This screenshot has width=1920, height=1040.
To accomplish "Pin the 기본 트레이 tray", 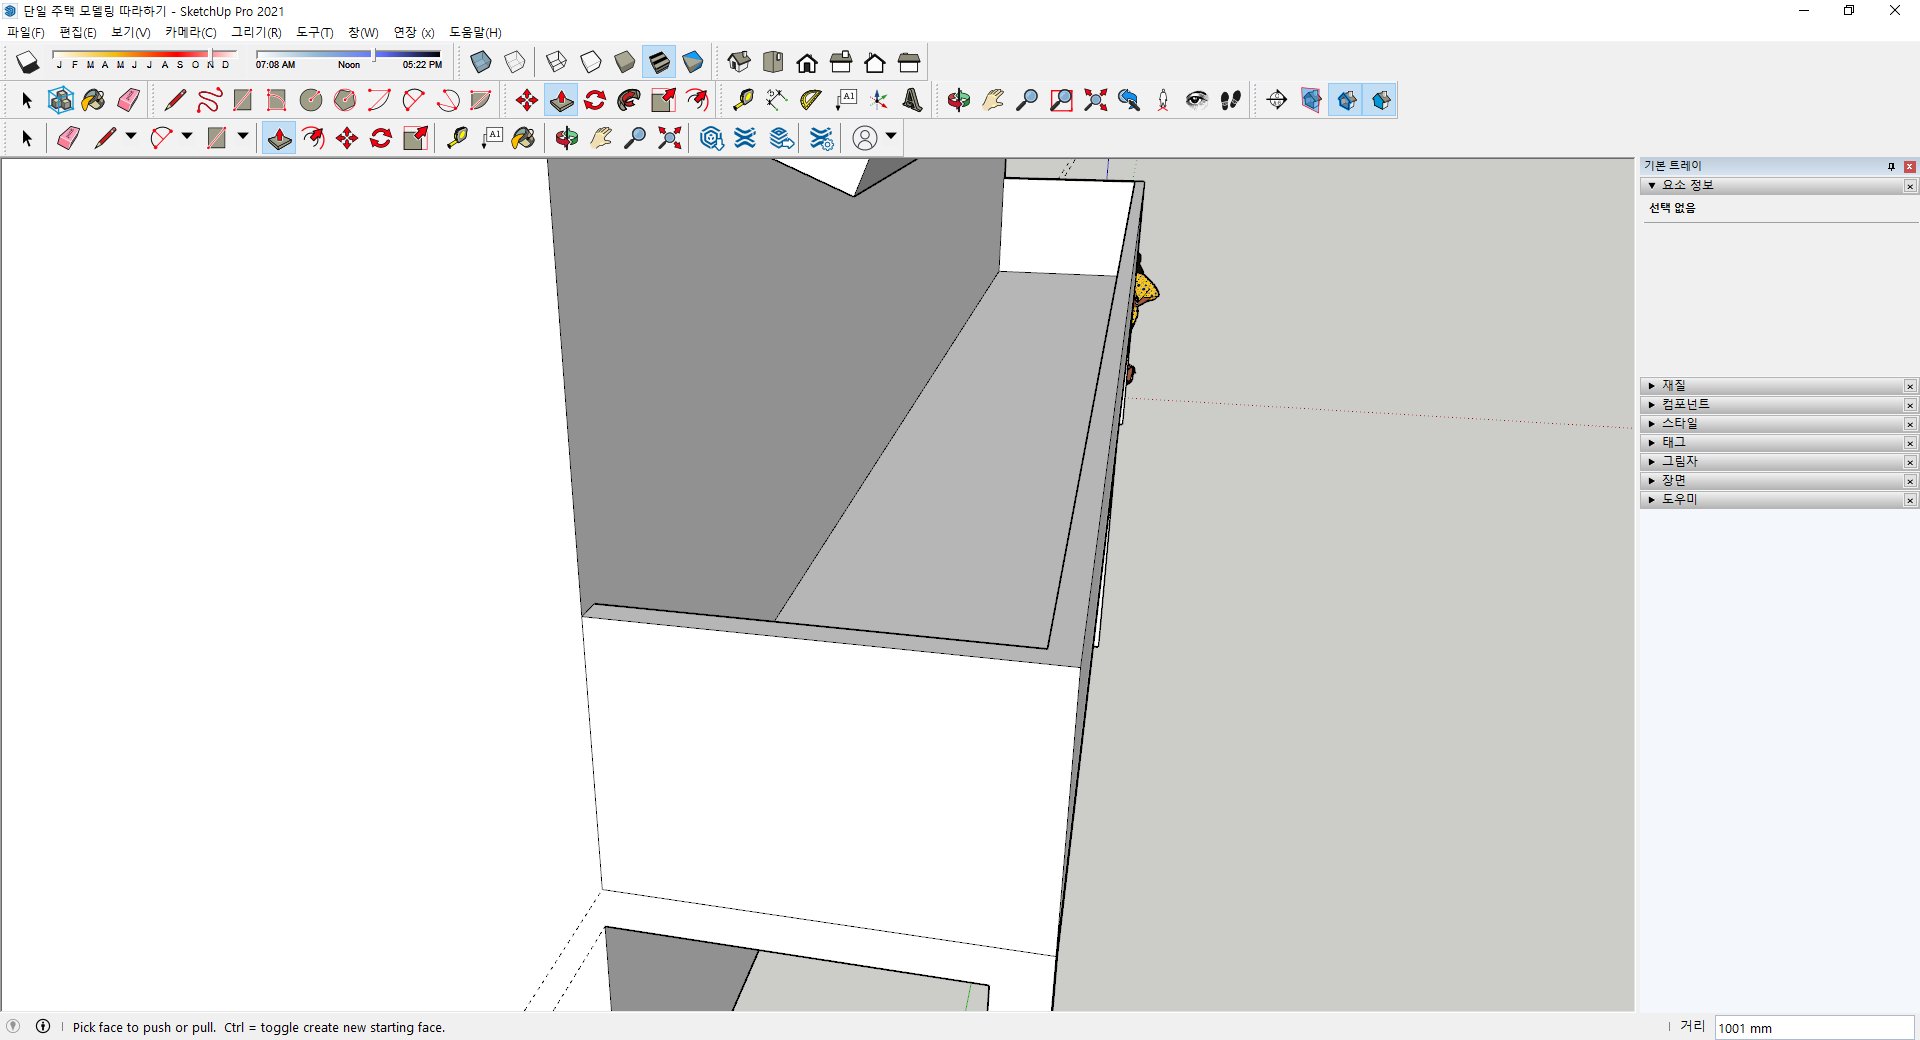I will pos(1891,167).
